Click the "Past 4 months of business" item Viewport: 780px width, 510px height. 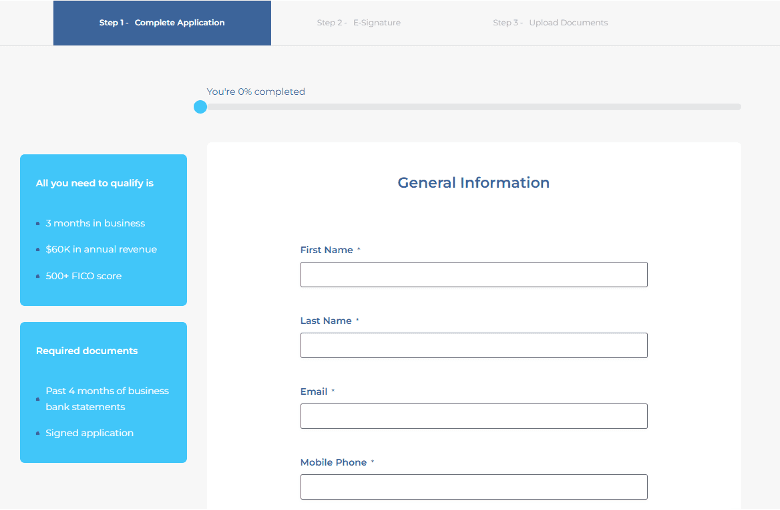pos(107,391)
